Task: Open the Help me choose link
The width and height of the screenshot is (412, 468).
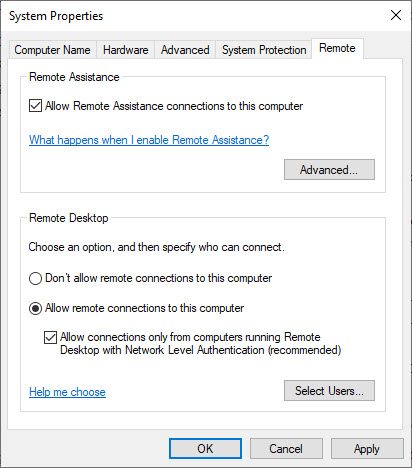Action: tap(67, 392)
